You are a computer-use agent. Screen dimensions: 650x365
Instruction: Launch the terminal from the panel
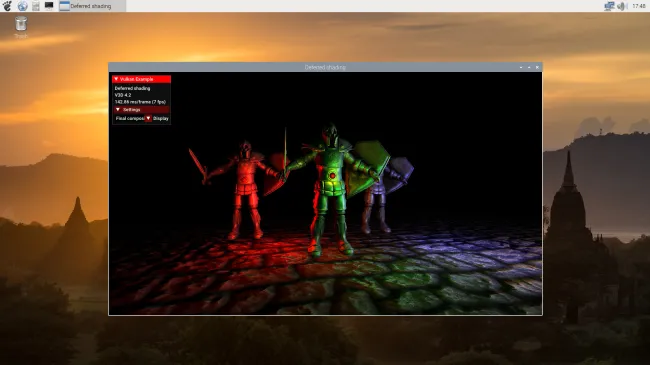coord(49,5)
